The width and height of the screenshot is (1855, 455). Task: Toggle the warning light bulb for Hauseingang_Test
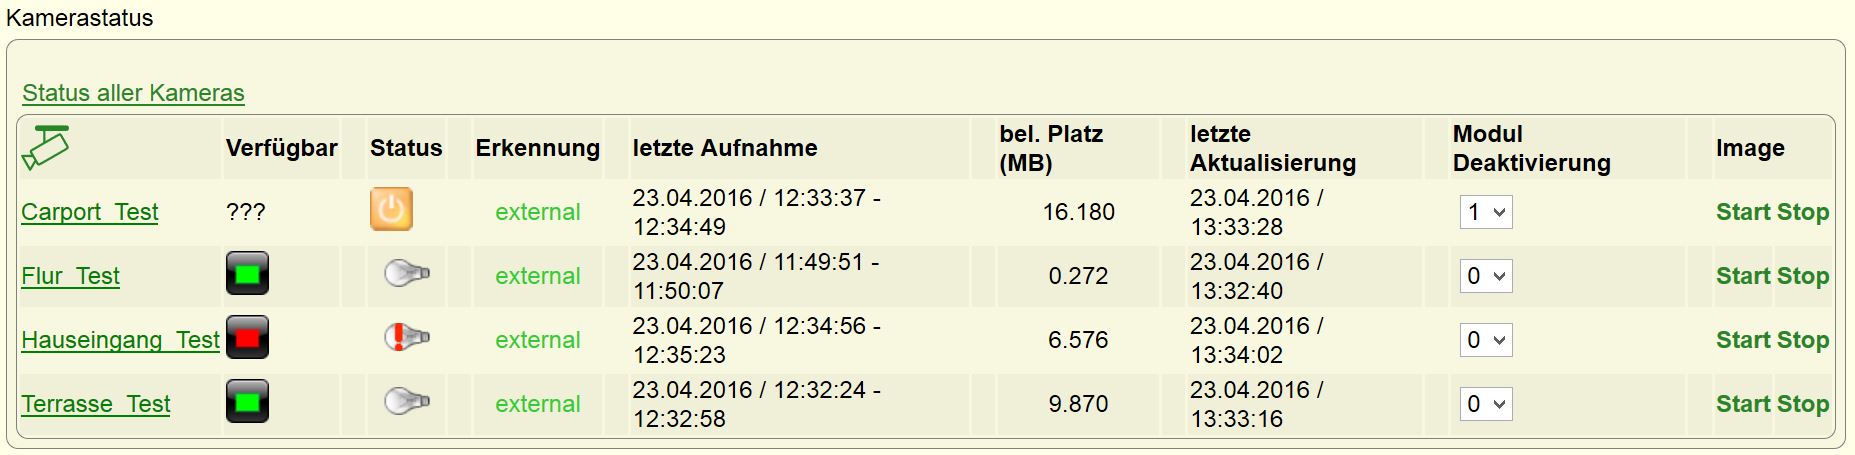(407, 337)
